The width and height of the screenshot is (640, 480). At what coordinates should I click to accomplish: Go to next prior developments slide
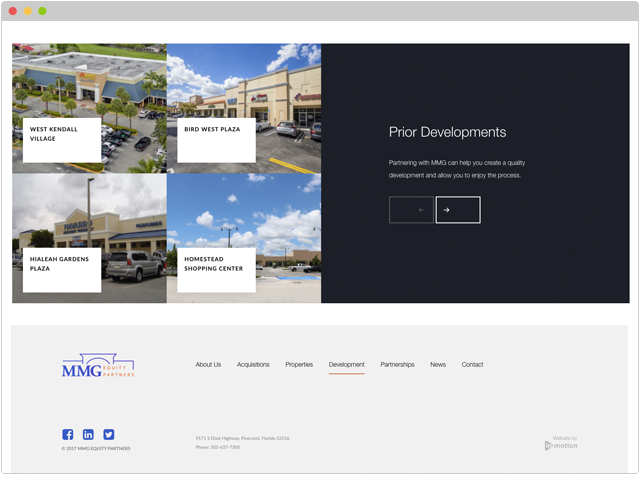(x=458, y=210)
